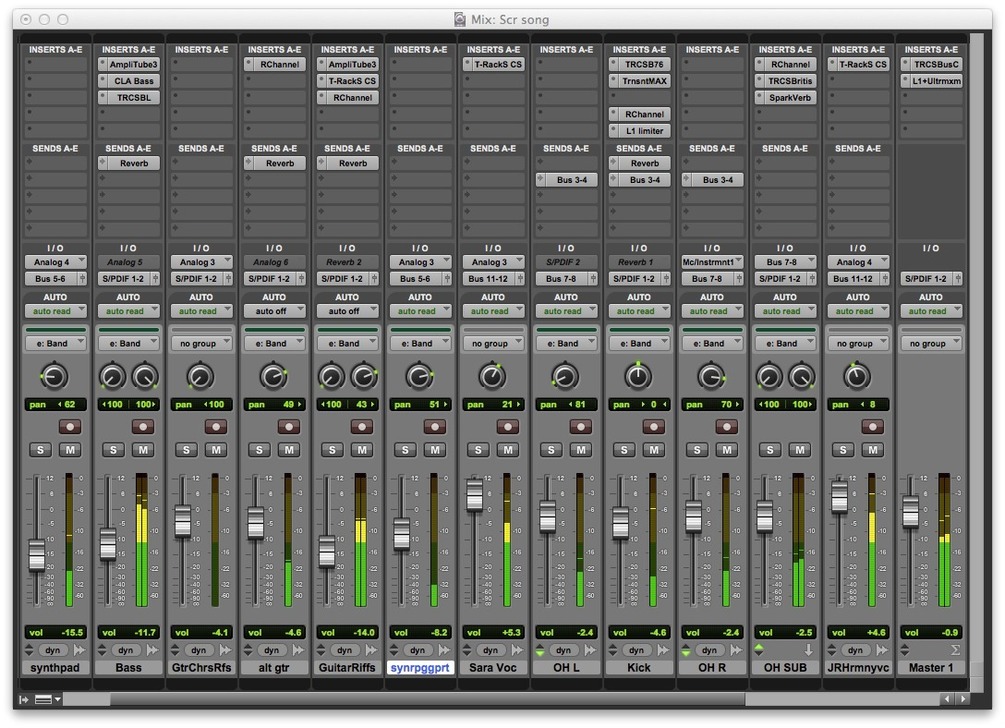Click the Master 1 volume fader
This screenshot has width=1005, height=728.
click(910, 511)
